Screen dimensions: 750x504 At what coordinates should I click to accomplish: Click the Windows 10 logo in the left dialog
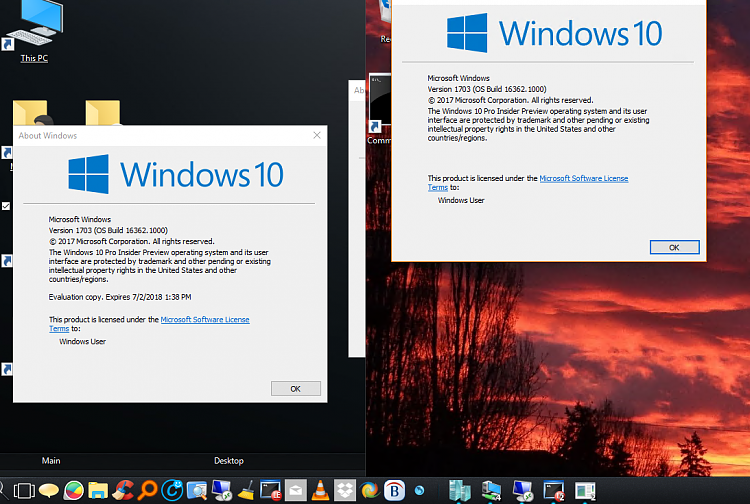pyautogui.click(x=176, y=174)
